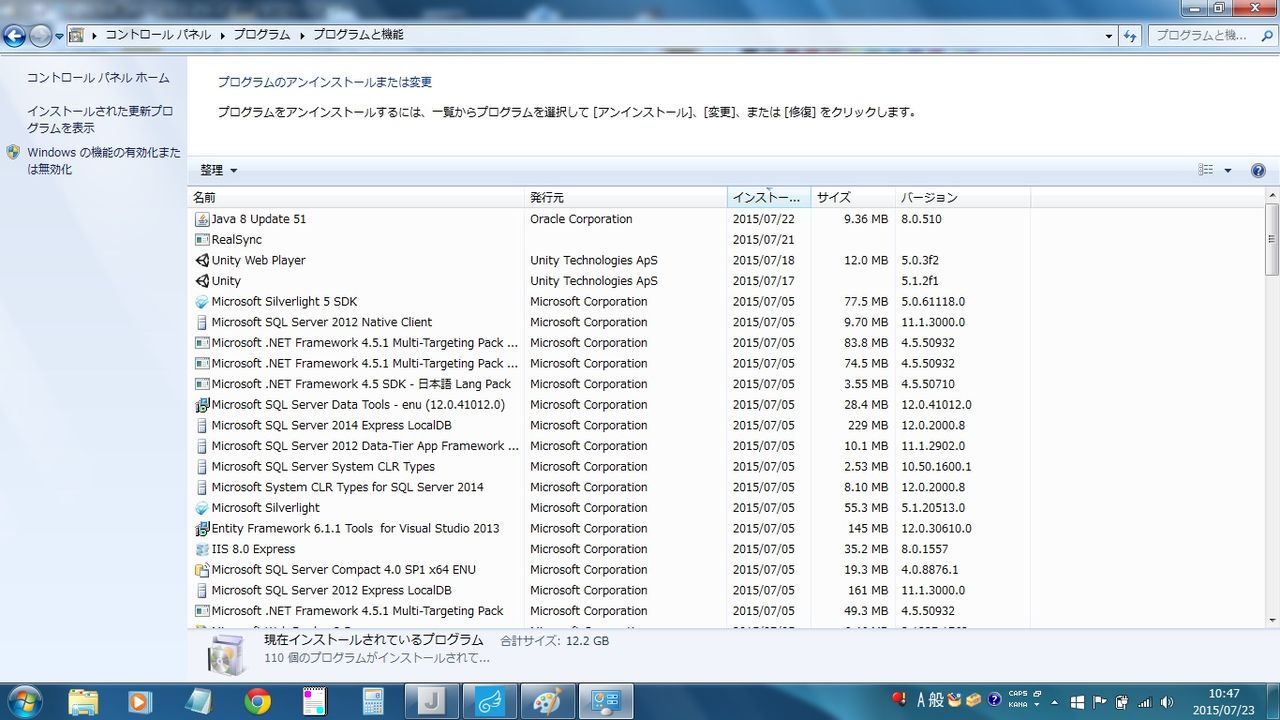Open the 整理 dropdown menu
Screen dimensions: 1280x720
(218, 171)
